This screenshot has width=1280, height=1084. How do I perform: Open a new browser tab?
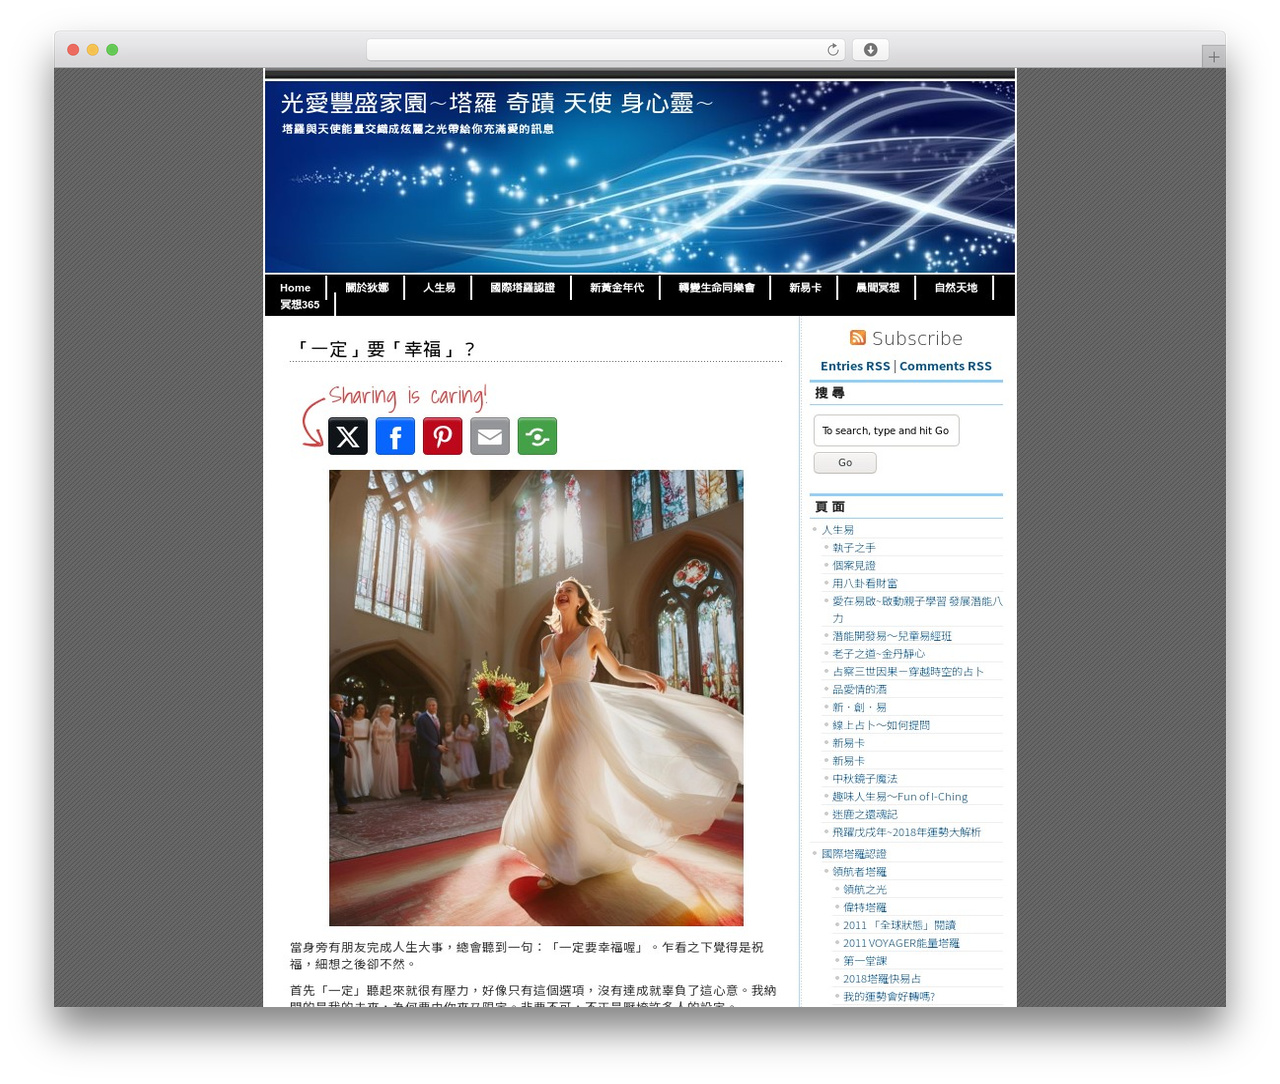[x=1213, y=57]
